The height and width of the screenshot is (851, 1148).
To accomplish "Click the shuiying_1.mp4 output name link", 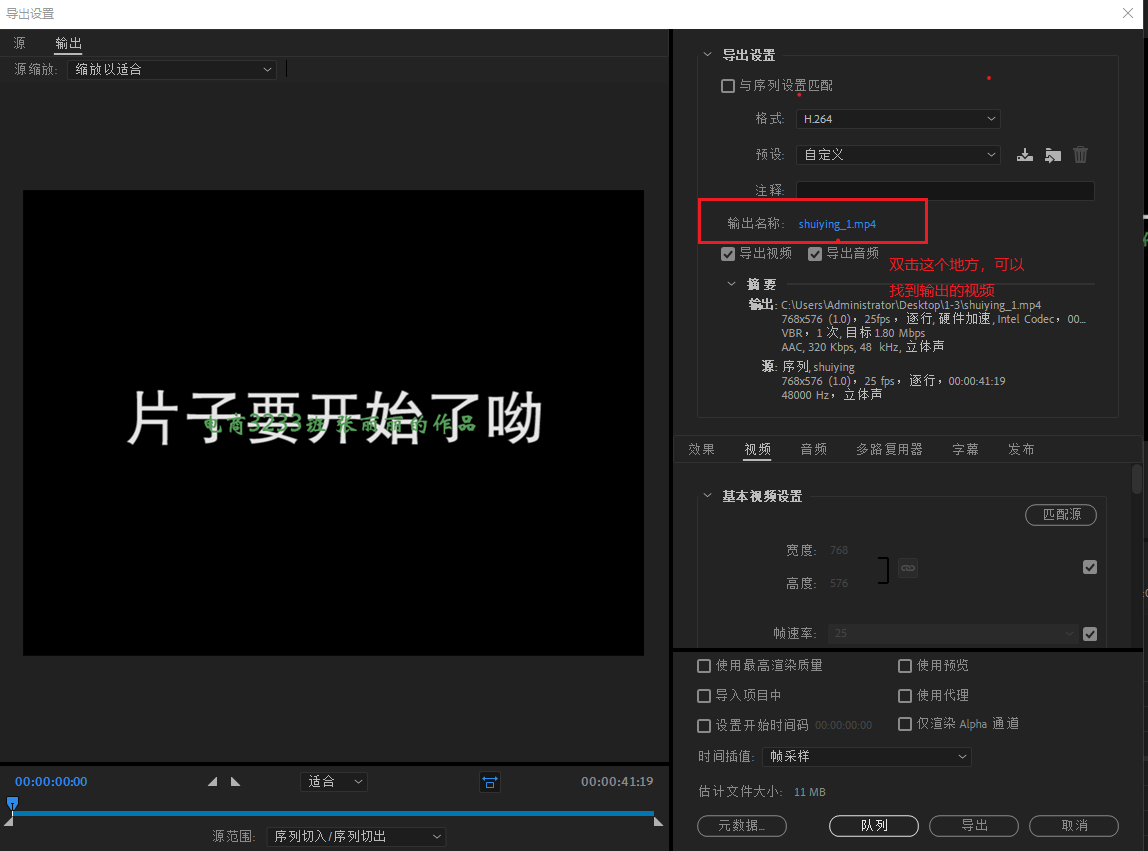I will click(x=837, y=224).
